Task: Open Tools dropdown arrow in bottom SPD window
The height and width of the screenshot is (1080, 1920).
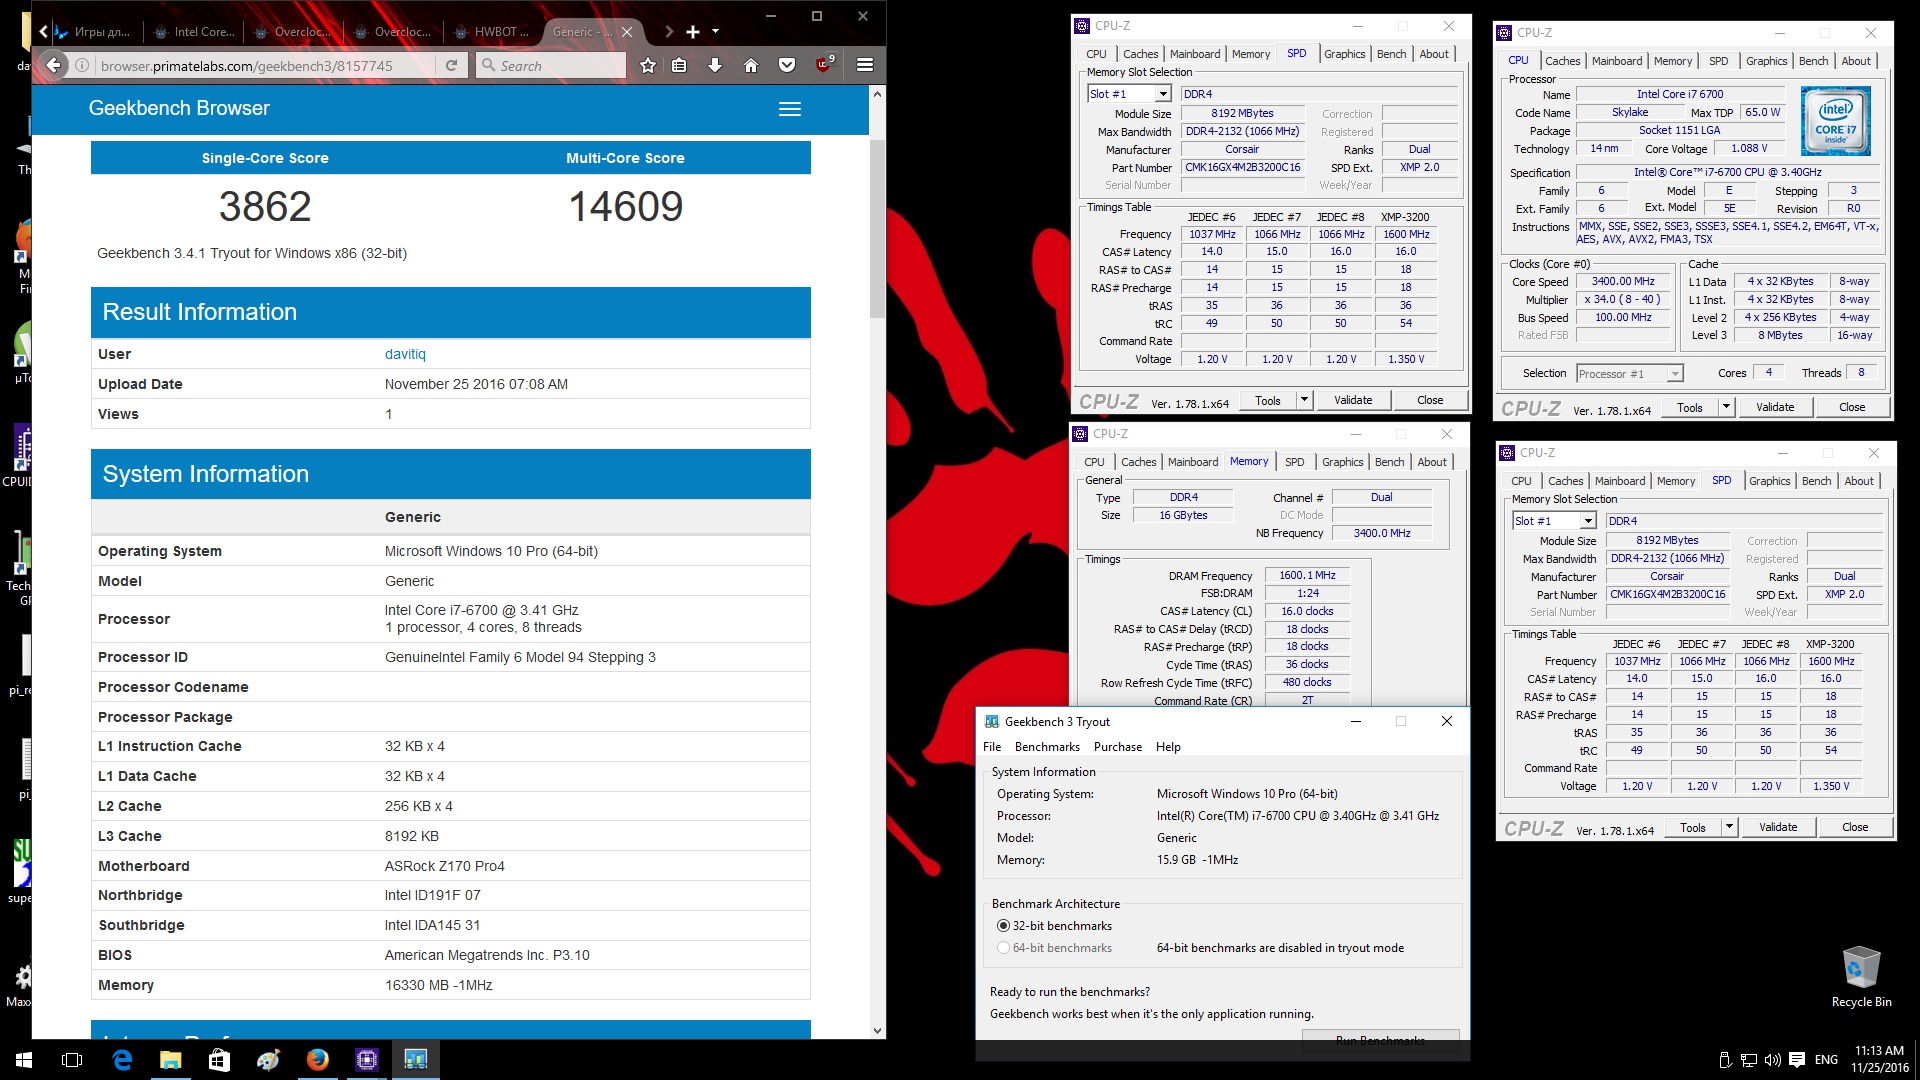Action: point(1729,827)
